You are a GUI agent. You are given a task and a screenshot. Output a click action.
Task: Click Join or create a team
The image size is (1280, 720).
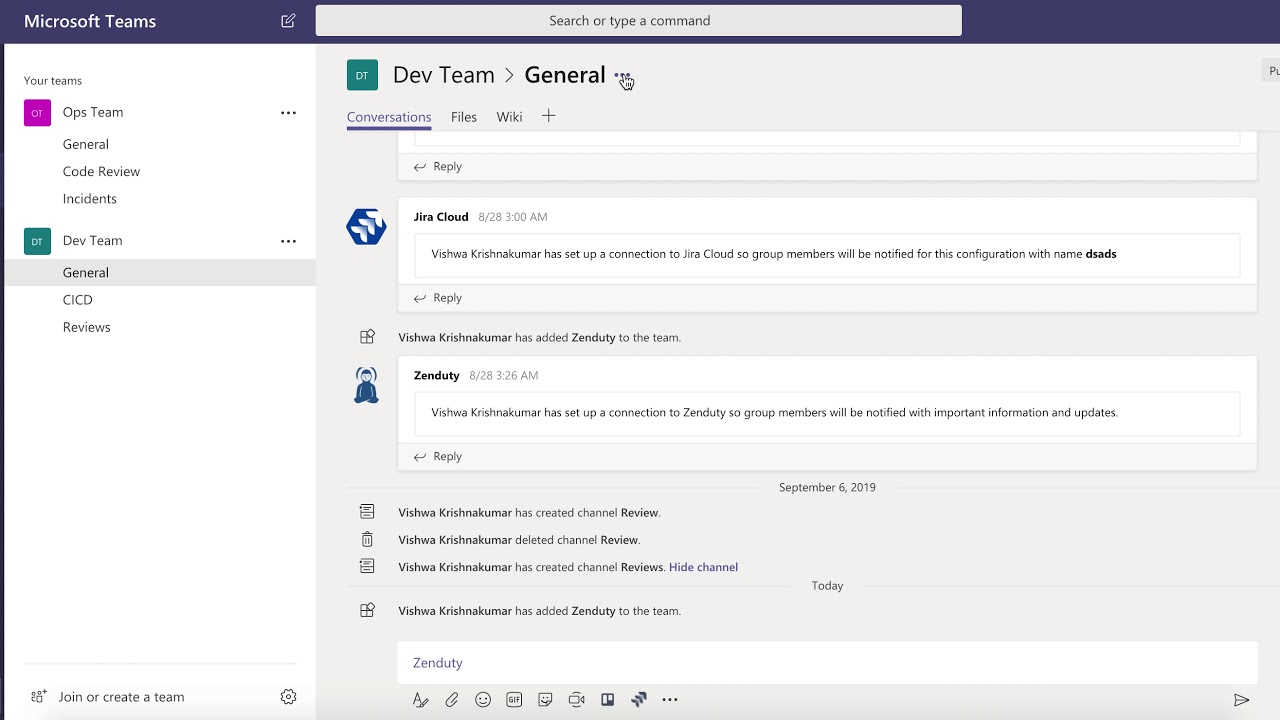pos(121,697)
